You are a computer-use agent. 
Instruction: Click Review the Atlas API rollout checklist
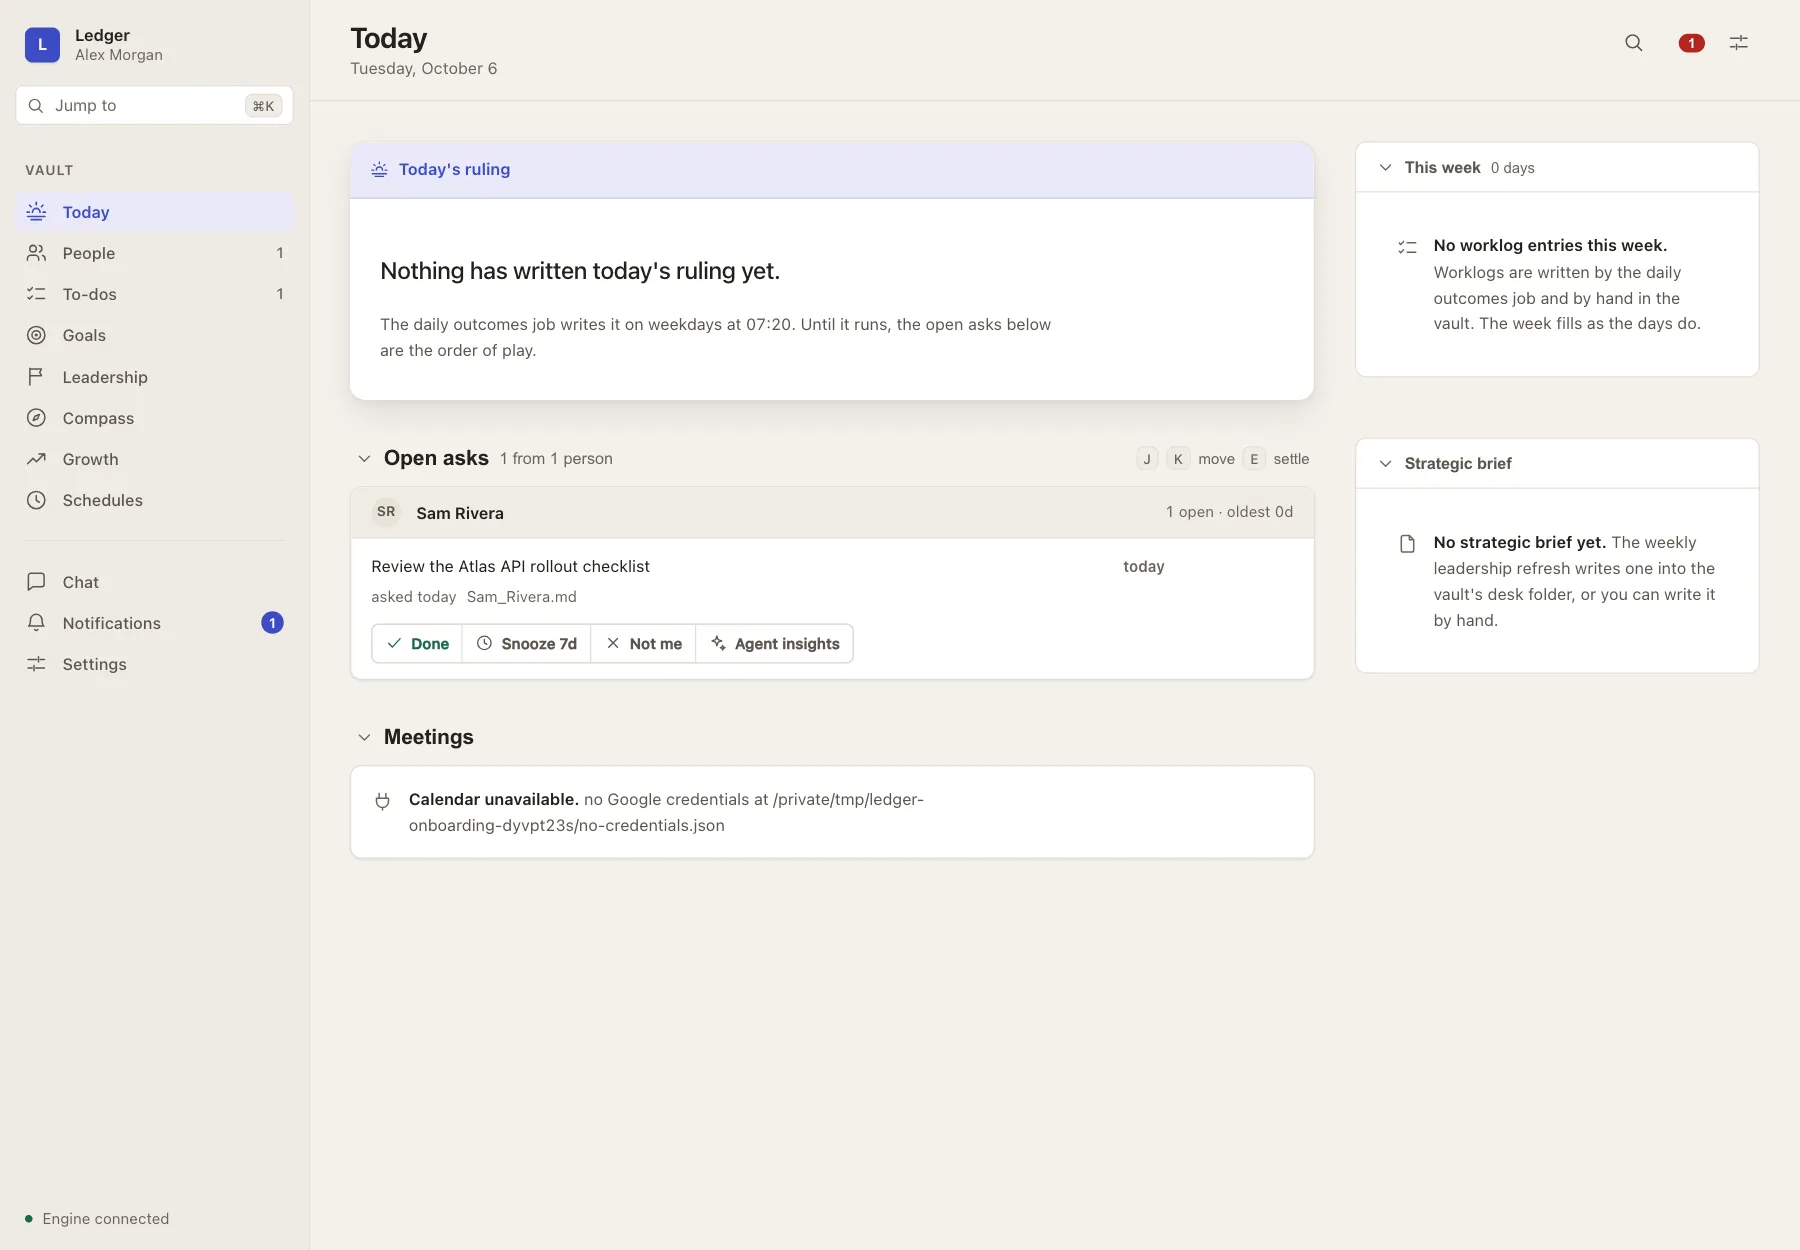coord(510,567)
